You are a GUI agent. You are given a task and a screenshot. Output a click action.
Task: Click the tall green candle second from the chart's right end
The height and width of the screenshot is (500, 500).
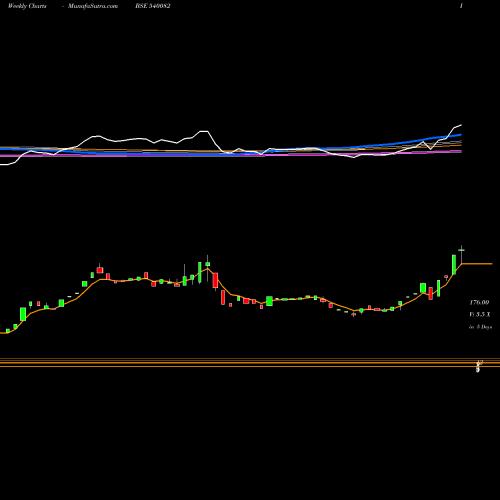(454, 265)
